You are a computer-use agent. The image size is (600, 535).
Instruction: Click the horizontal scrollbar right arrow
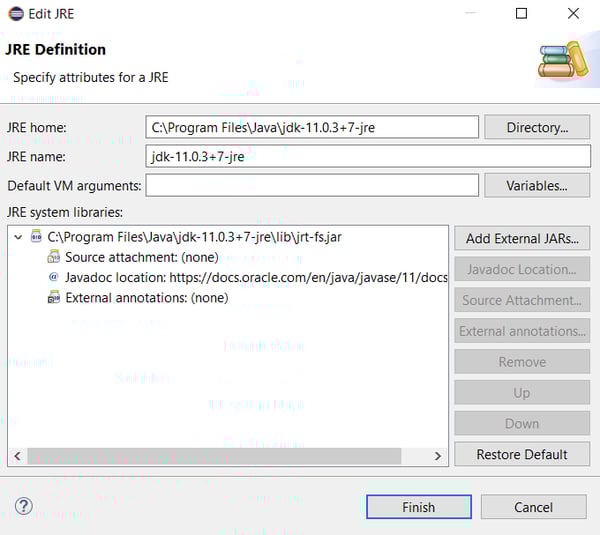click(437, 456)
